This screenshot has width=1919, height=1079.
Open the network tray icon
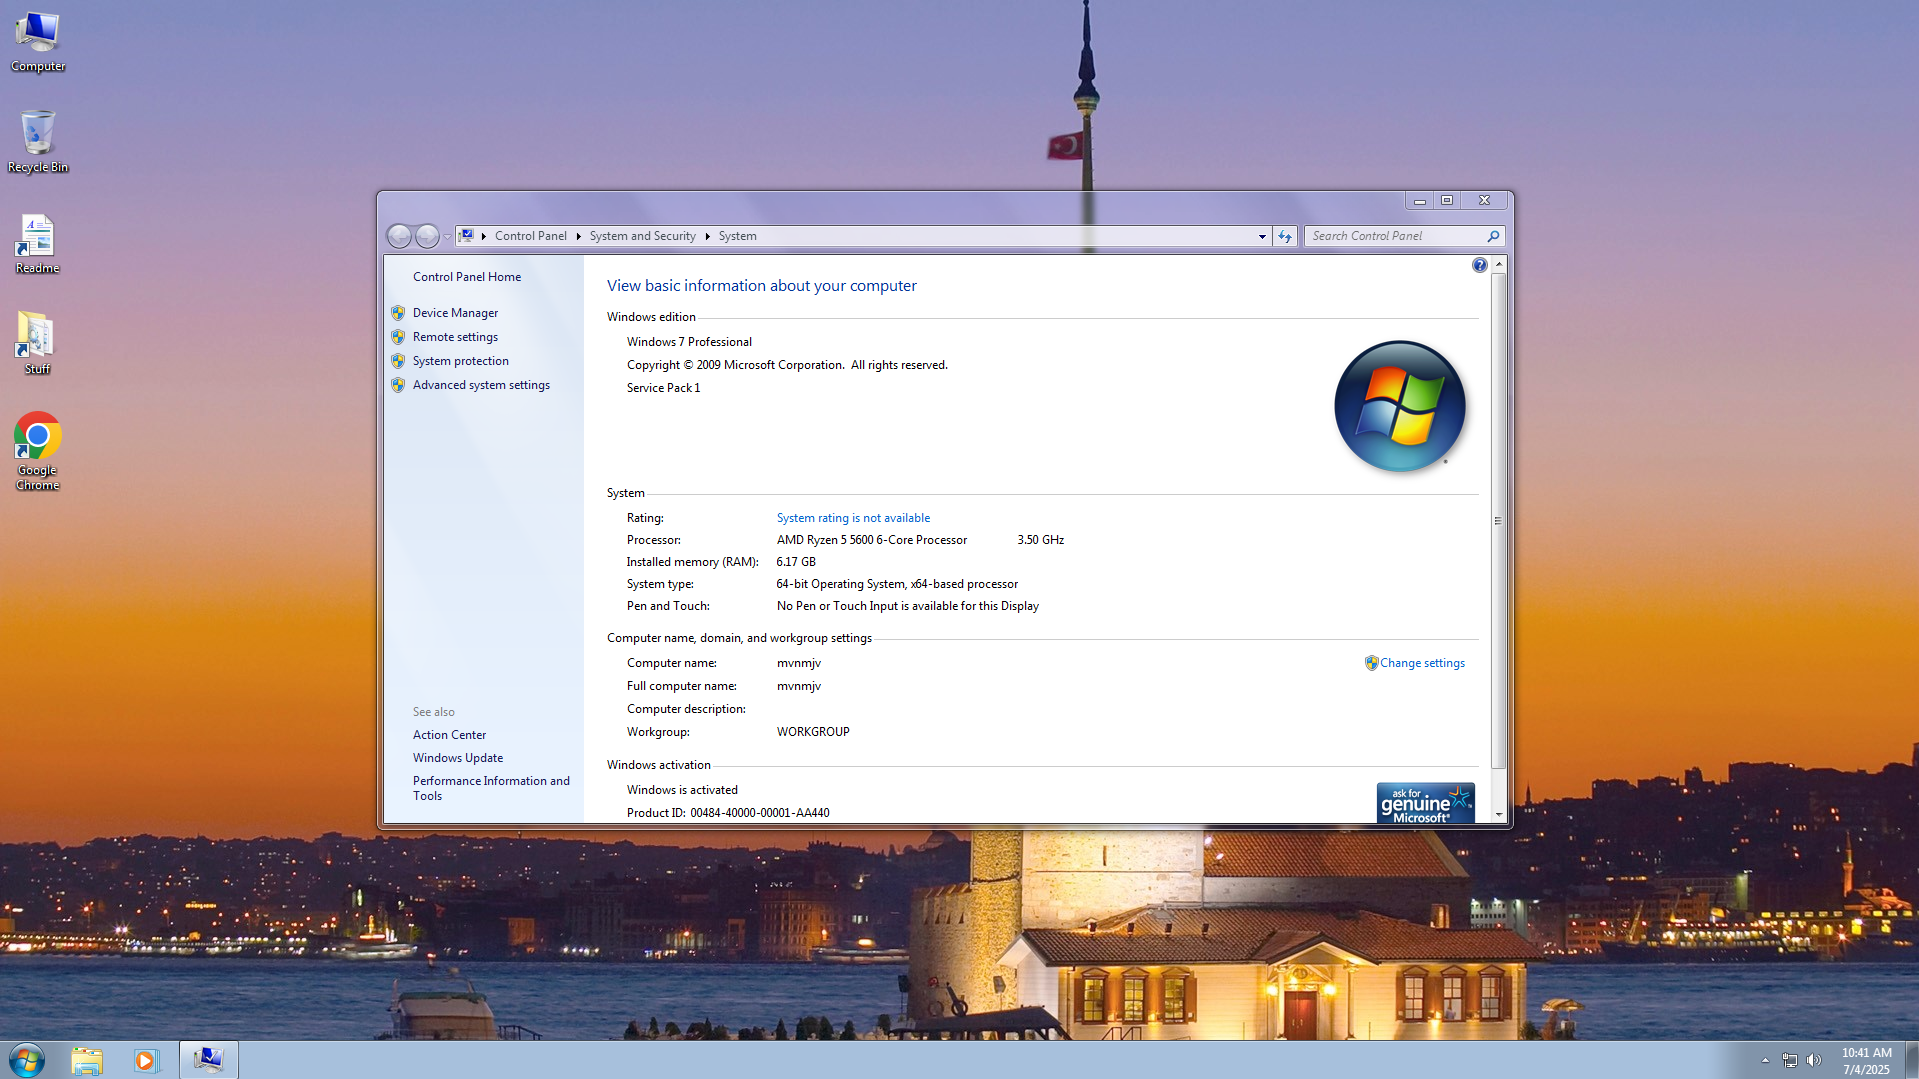(x=1789, y=1060)
